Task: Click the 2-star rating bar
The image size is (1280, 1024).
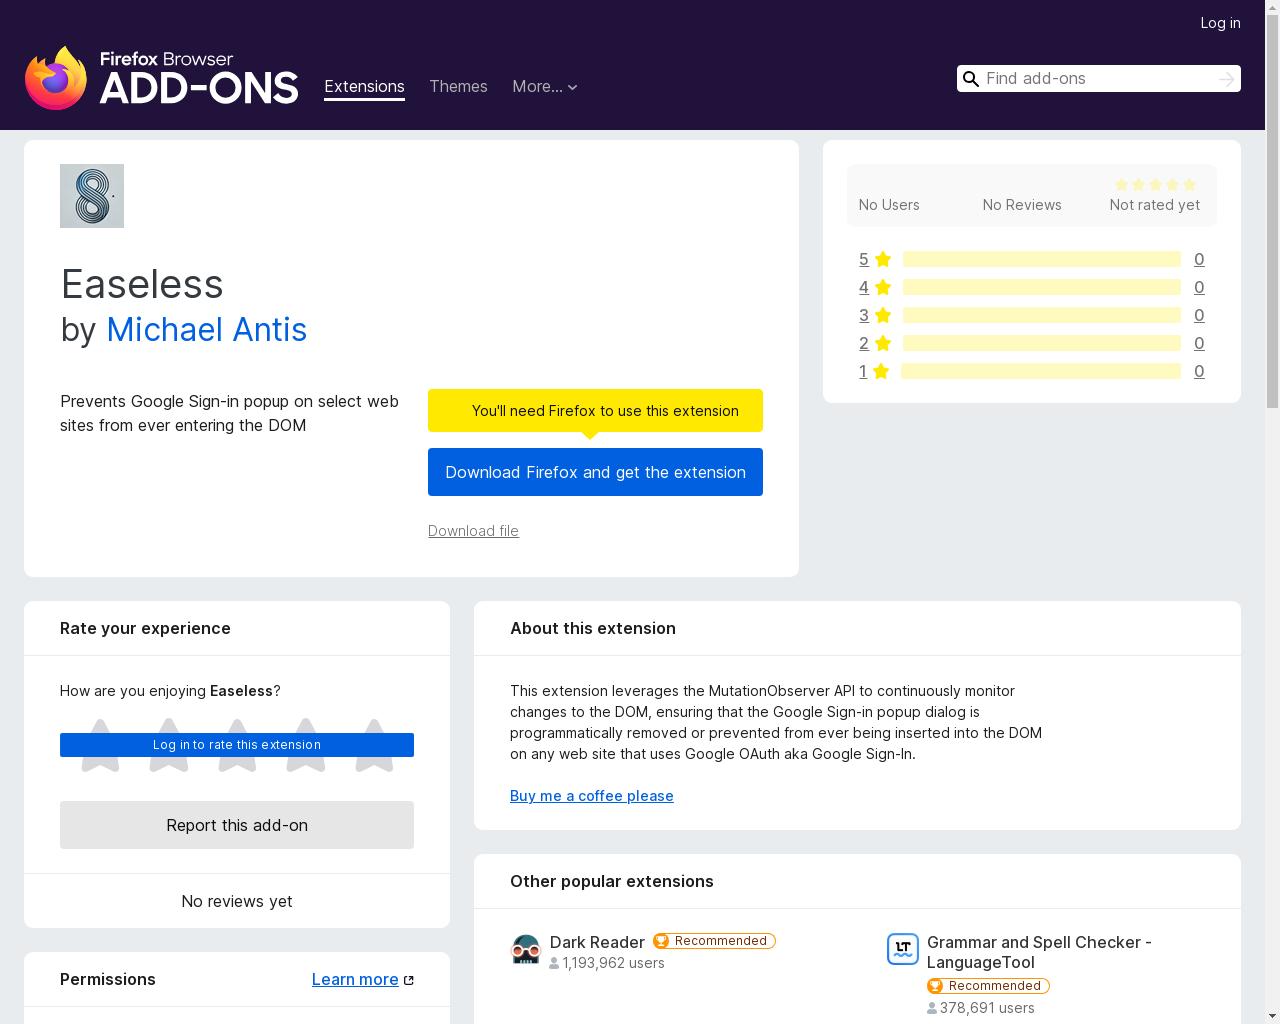Action: pyautogui.click(x=1041, y=343)
